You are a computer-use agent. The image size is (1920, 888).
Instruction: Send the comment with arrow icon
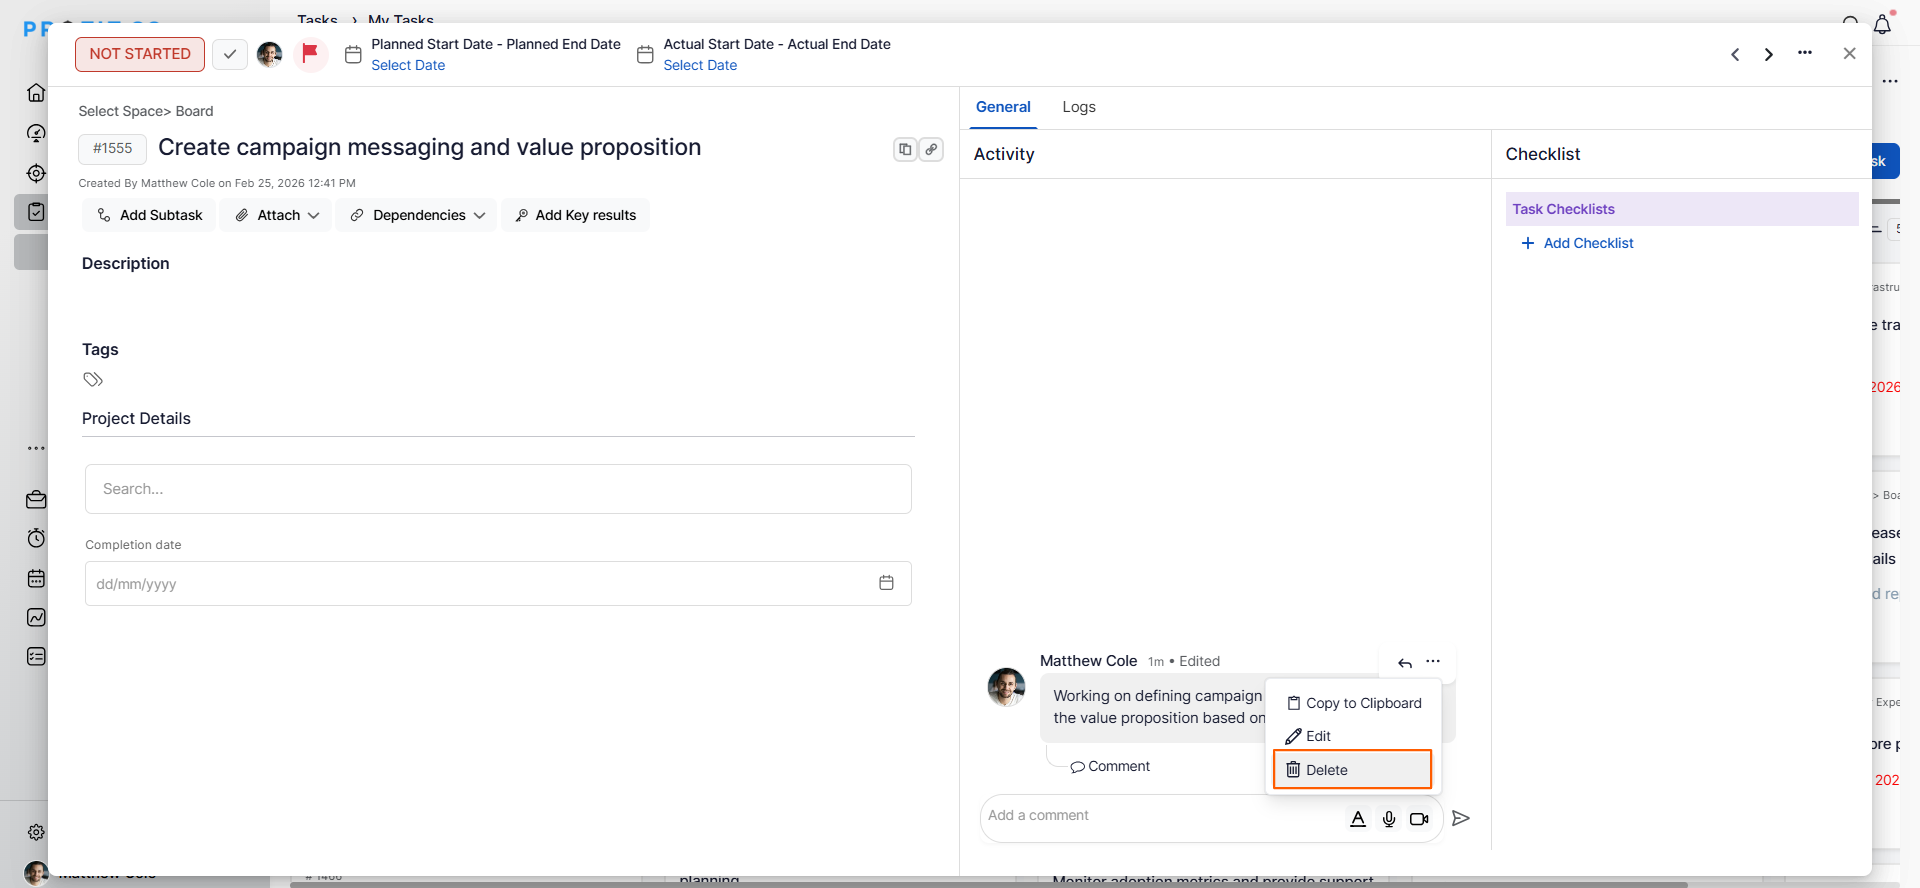[x=1461, y=818]
